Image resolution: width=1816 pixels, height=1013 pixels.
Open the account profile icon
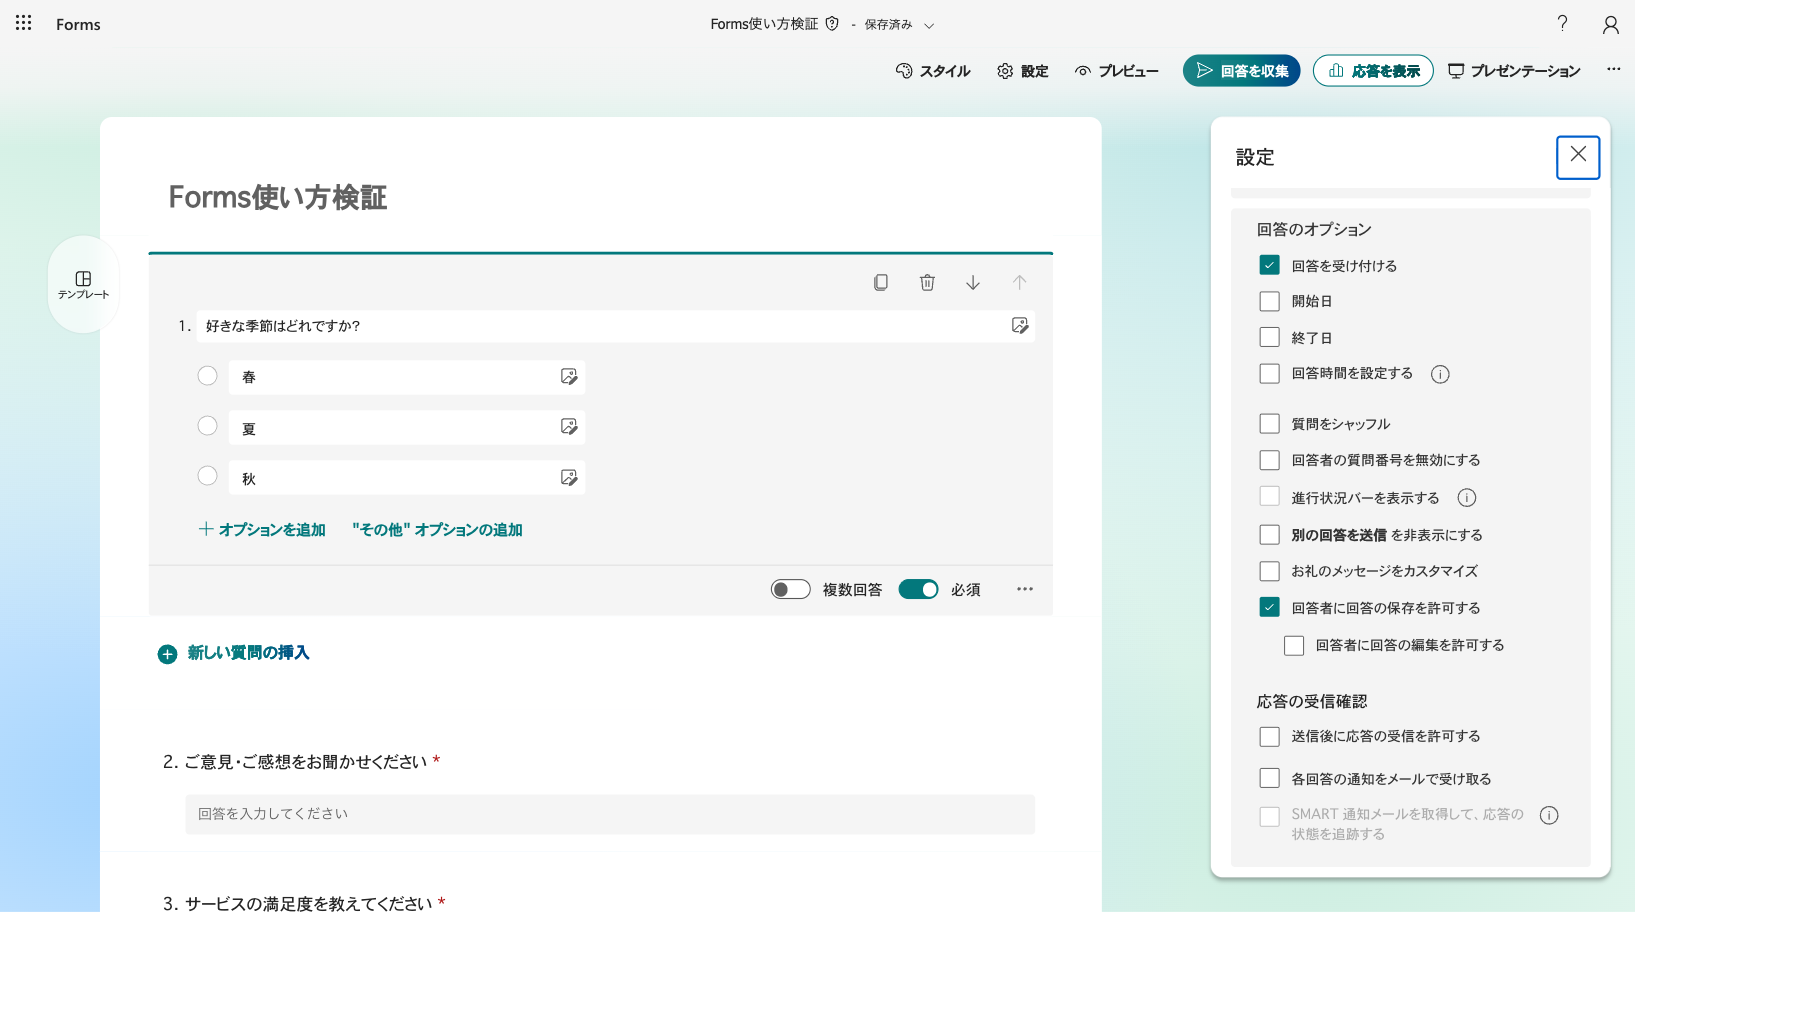[1610, 24]
